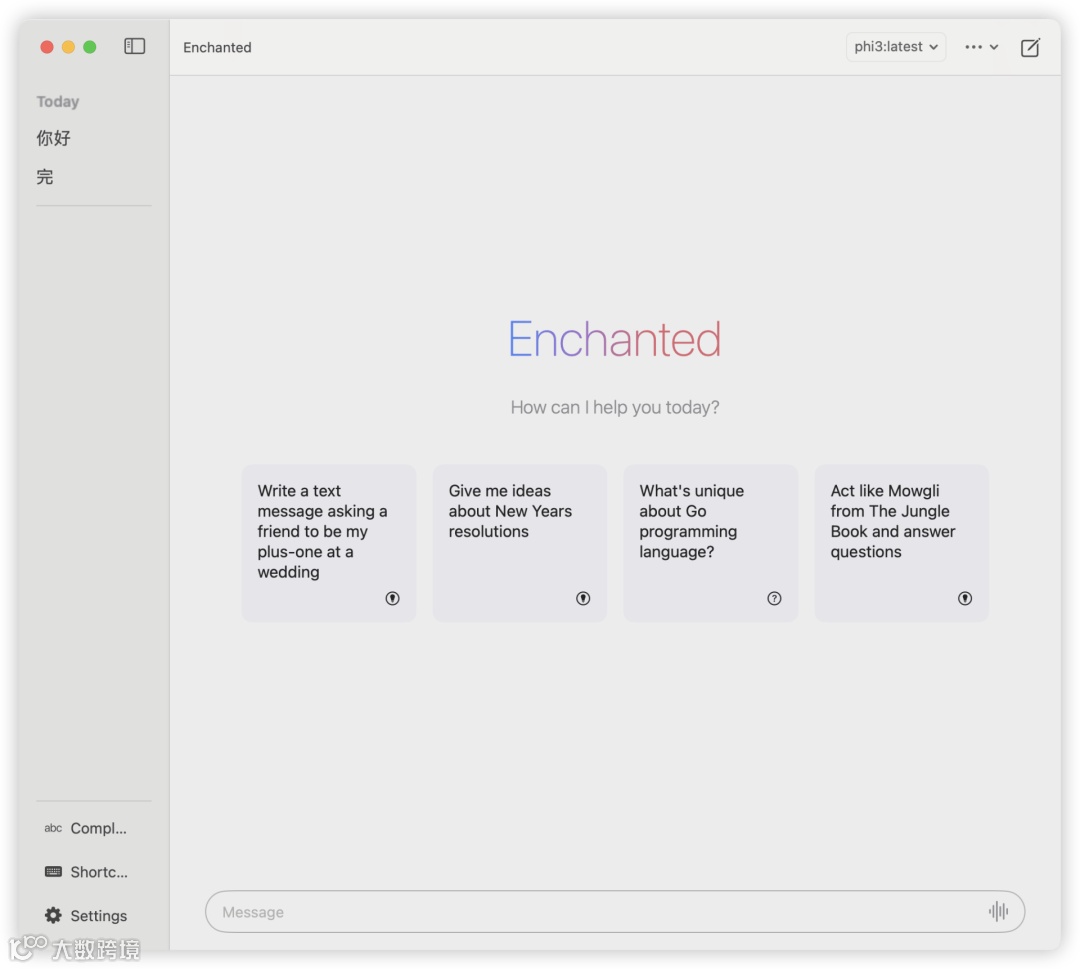Select the Go programming language prompt card

tap(710, 543)
